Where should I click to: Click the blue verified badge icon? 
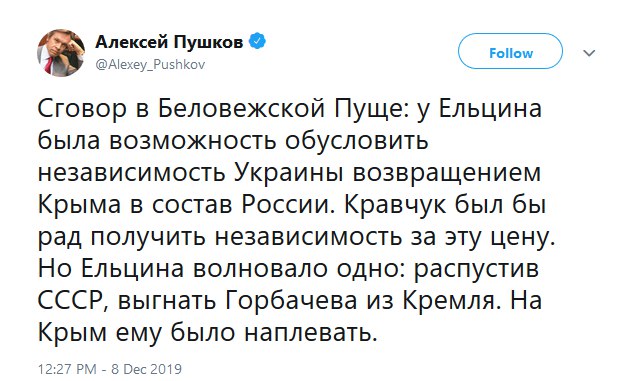[x=257, y=41]
